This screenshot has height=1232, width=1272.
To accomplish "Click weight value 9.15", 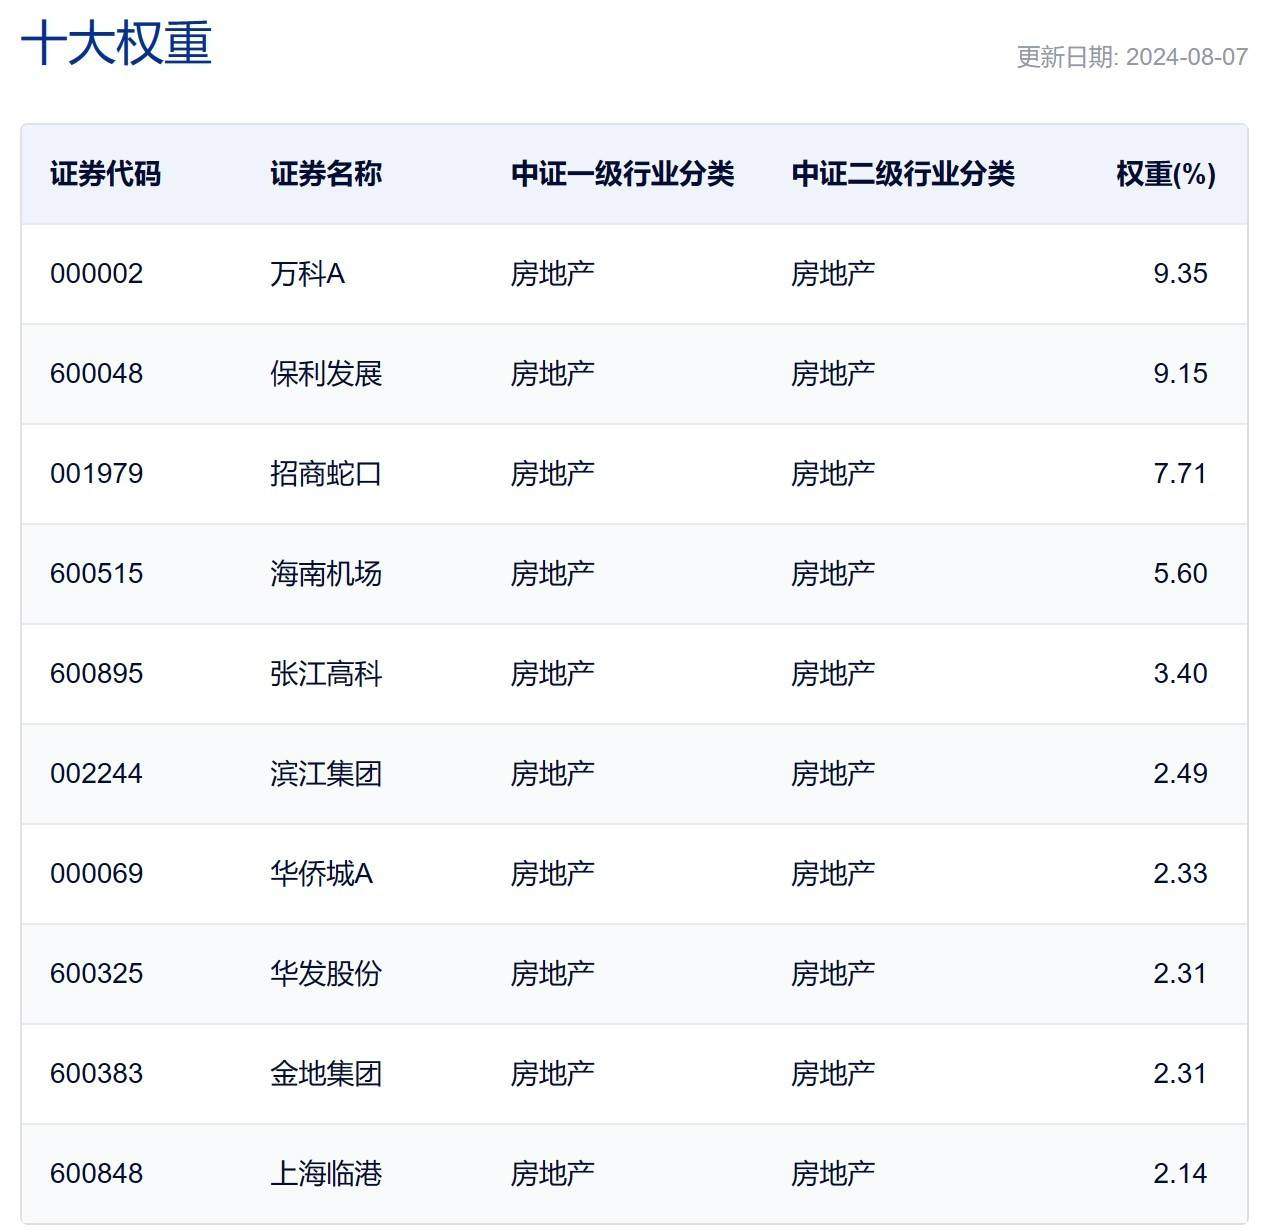I will [1180, 374].
